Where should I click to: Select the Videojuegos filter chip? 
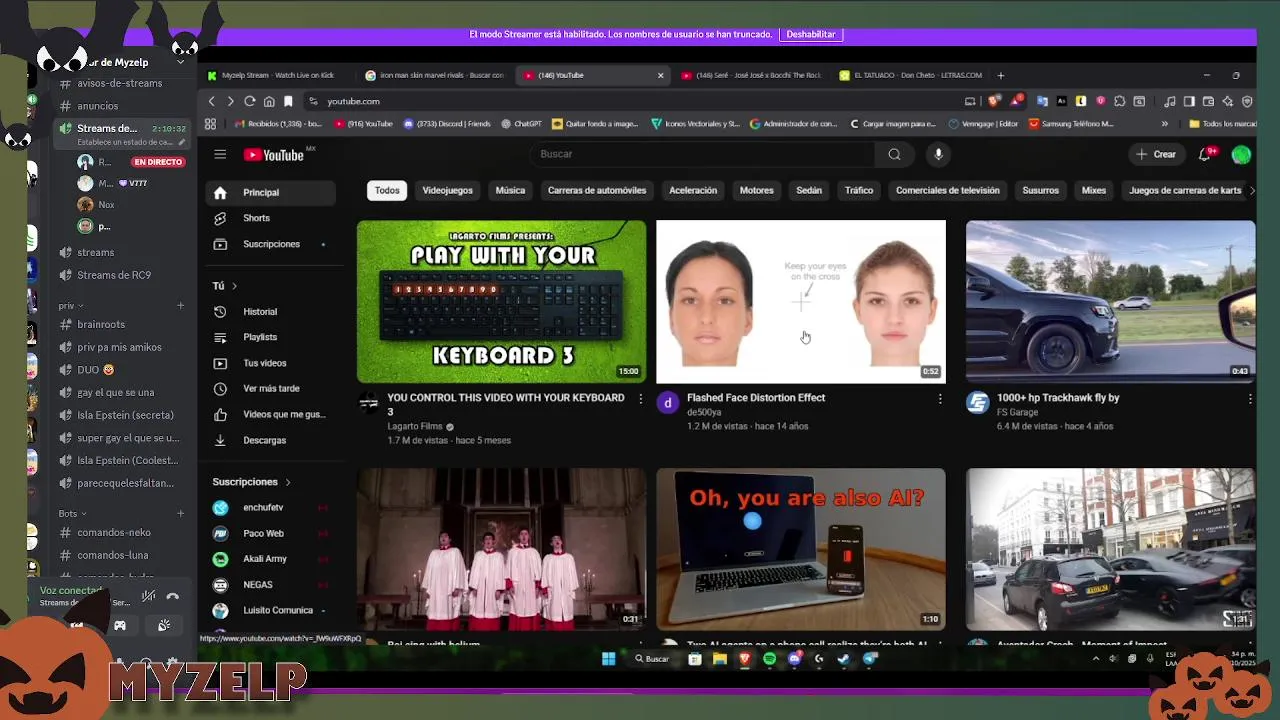click(447, 190)
